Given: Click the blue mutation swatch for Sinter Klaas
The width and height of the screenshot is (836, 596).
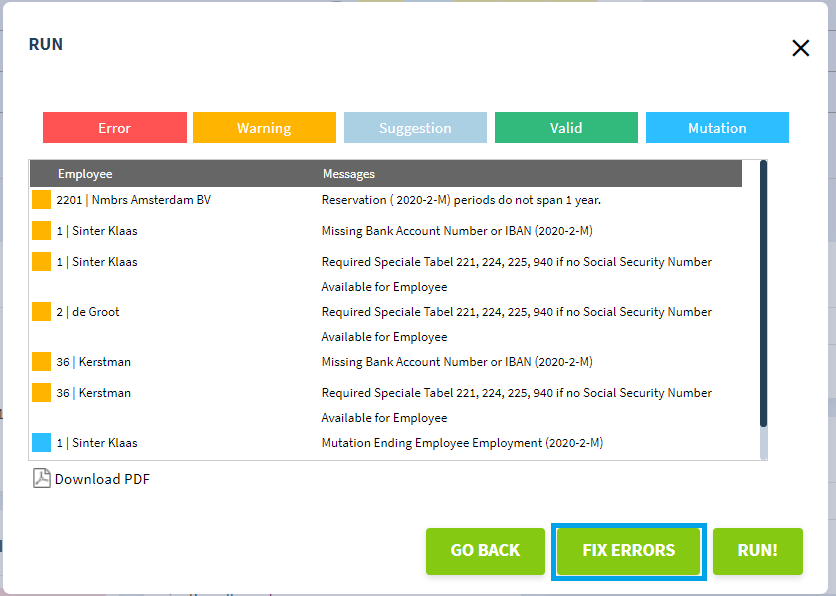Looking at the screenshot, I should point(41,442).
